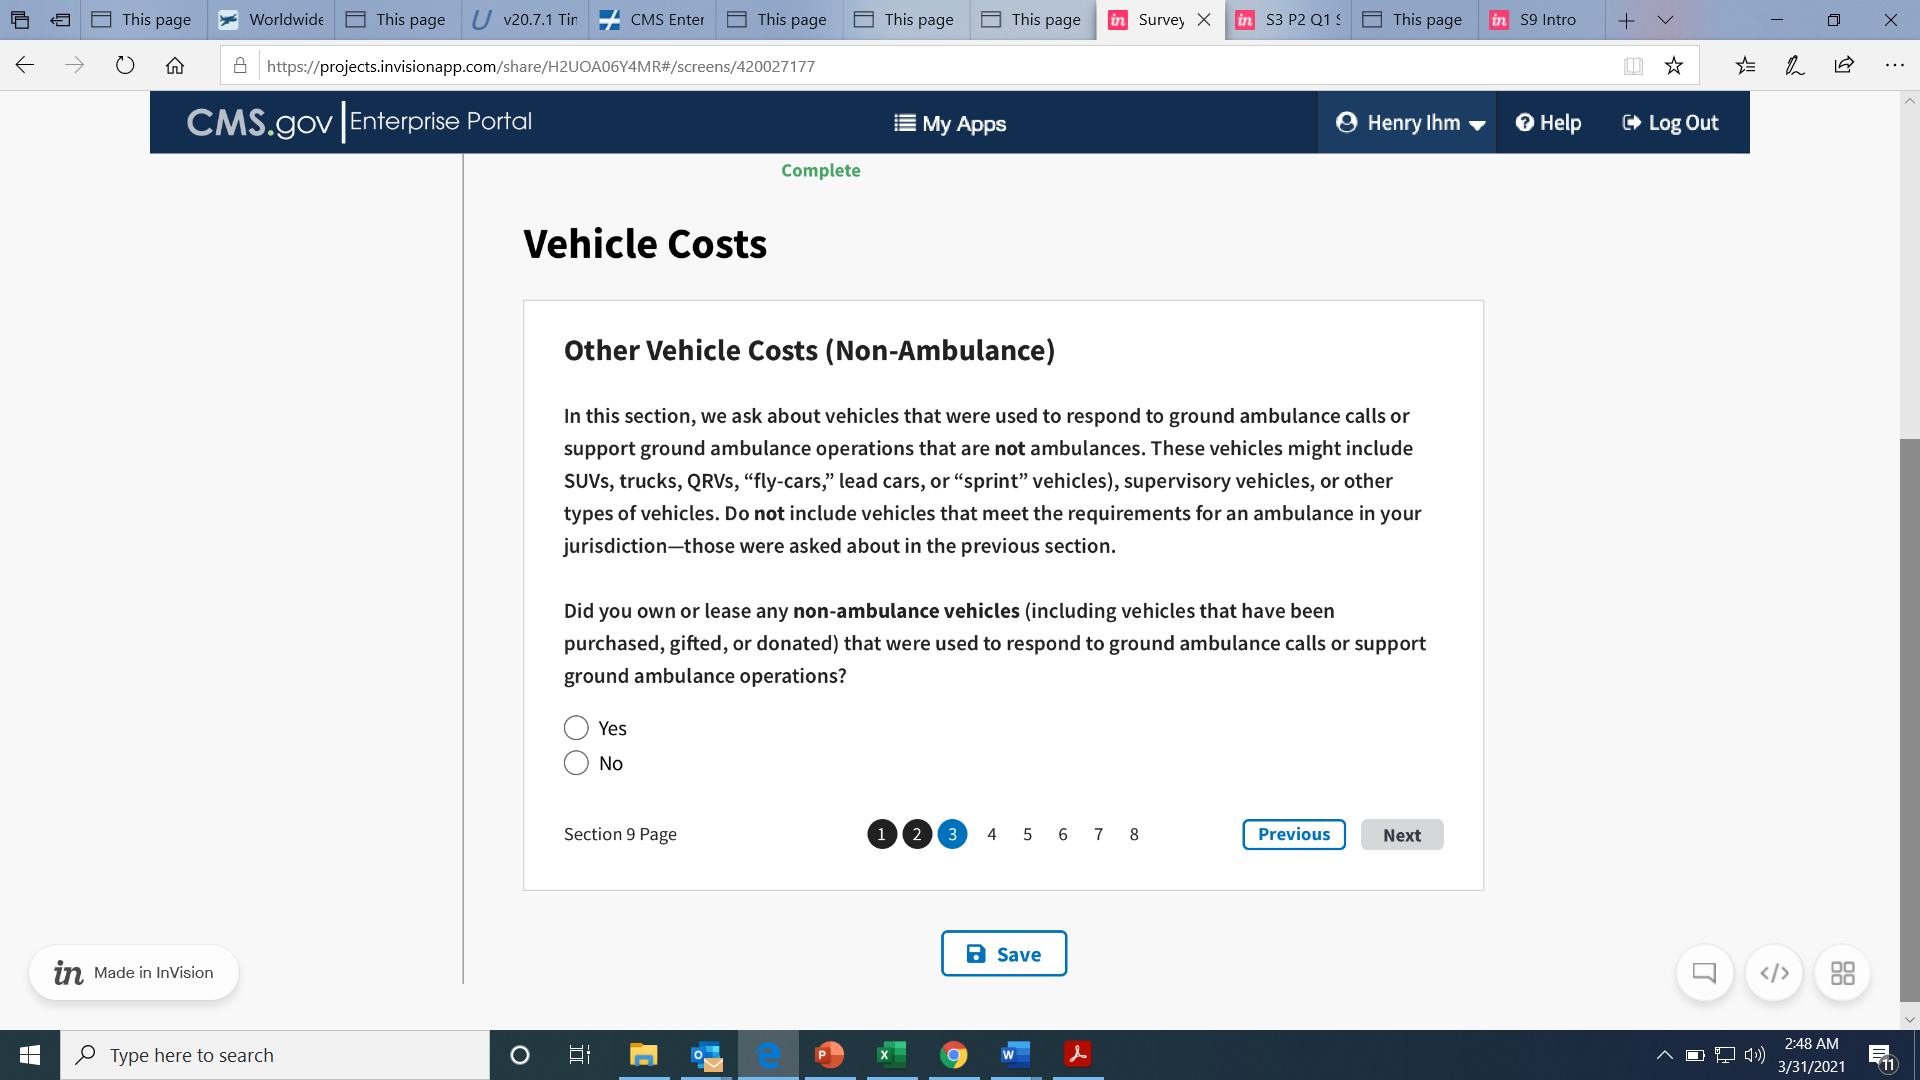The height and width of the screenshot is (1080, 1920).
Task: Jump to section page 5
Action: coord(1027,834)
